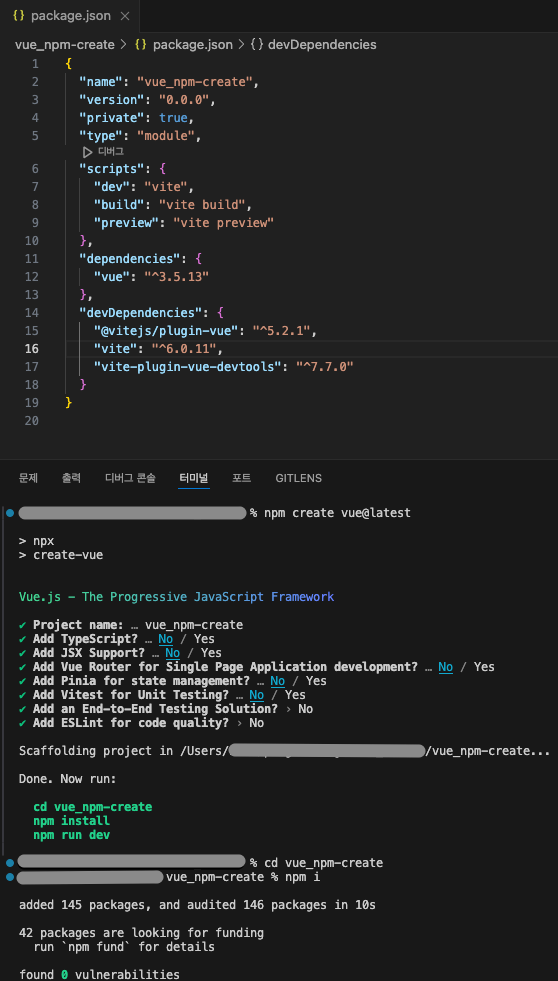This screenshot has height=981, width=558.
Task: Click the underlined No for Vitest
Action: pos(256,694)
